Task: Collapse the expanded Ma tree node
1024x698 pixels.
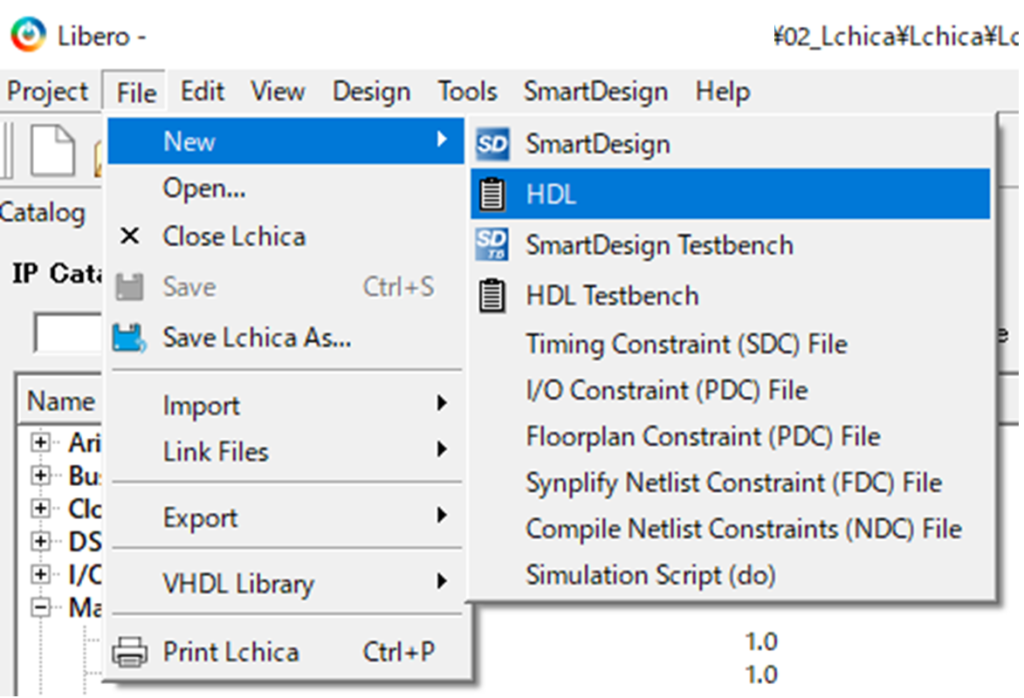Action: tap(41, 606)
